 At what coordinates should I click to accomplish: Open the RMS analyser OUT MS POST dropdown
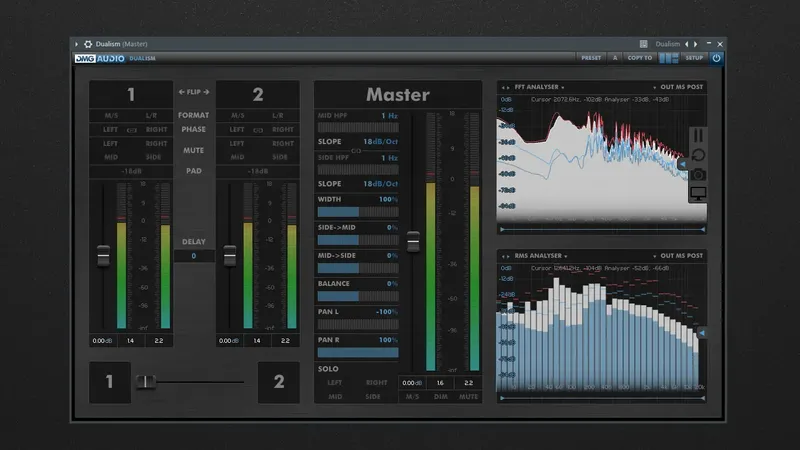(679, 256)
